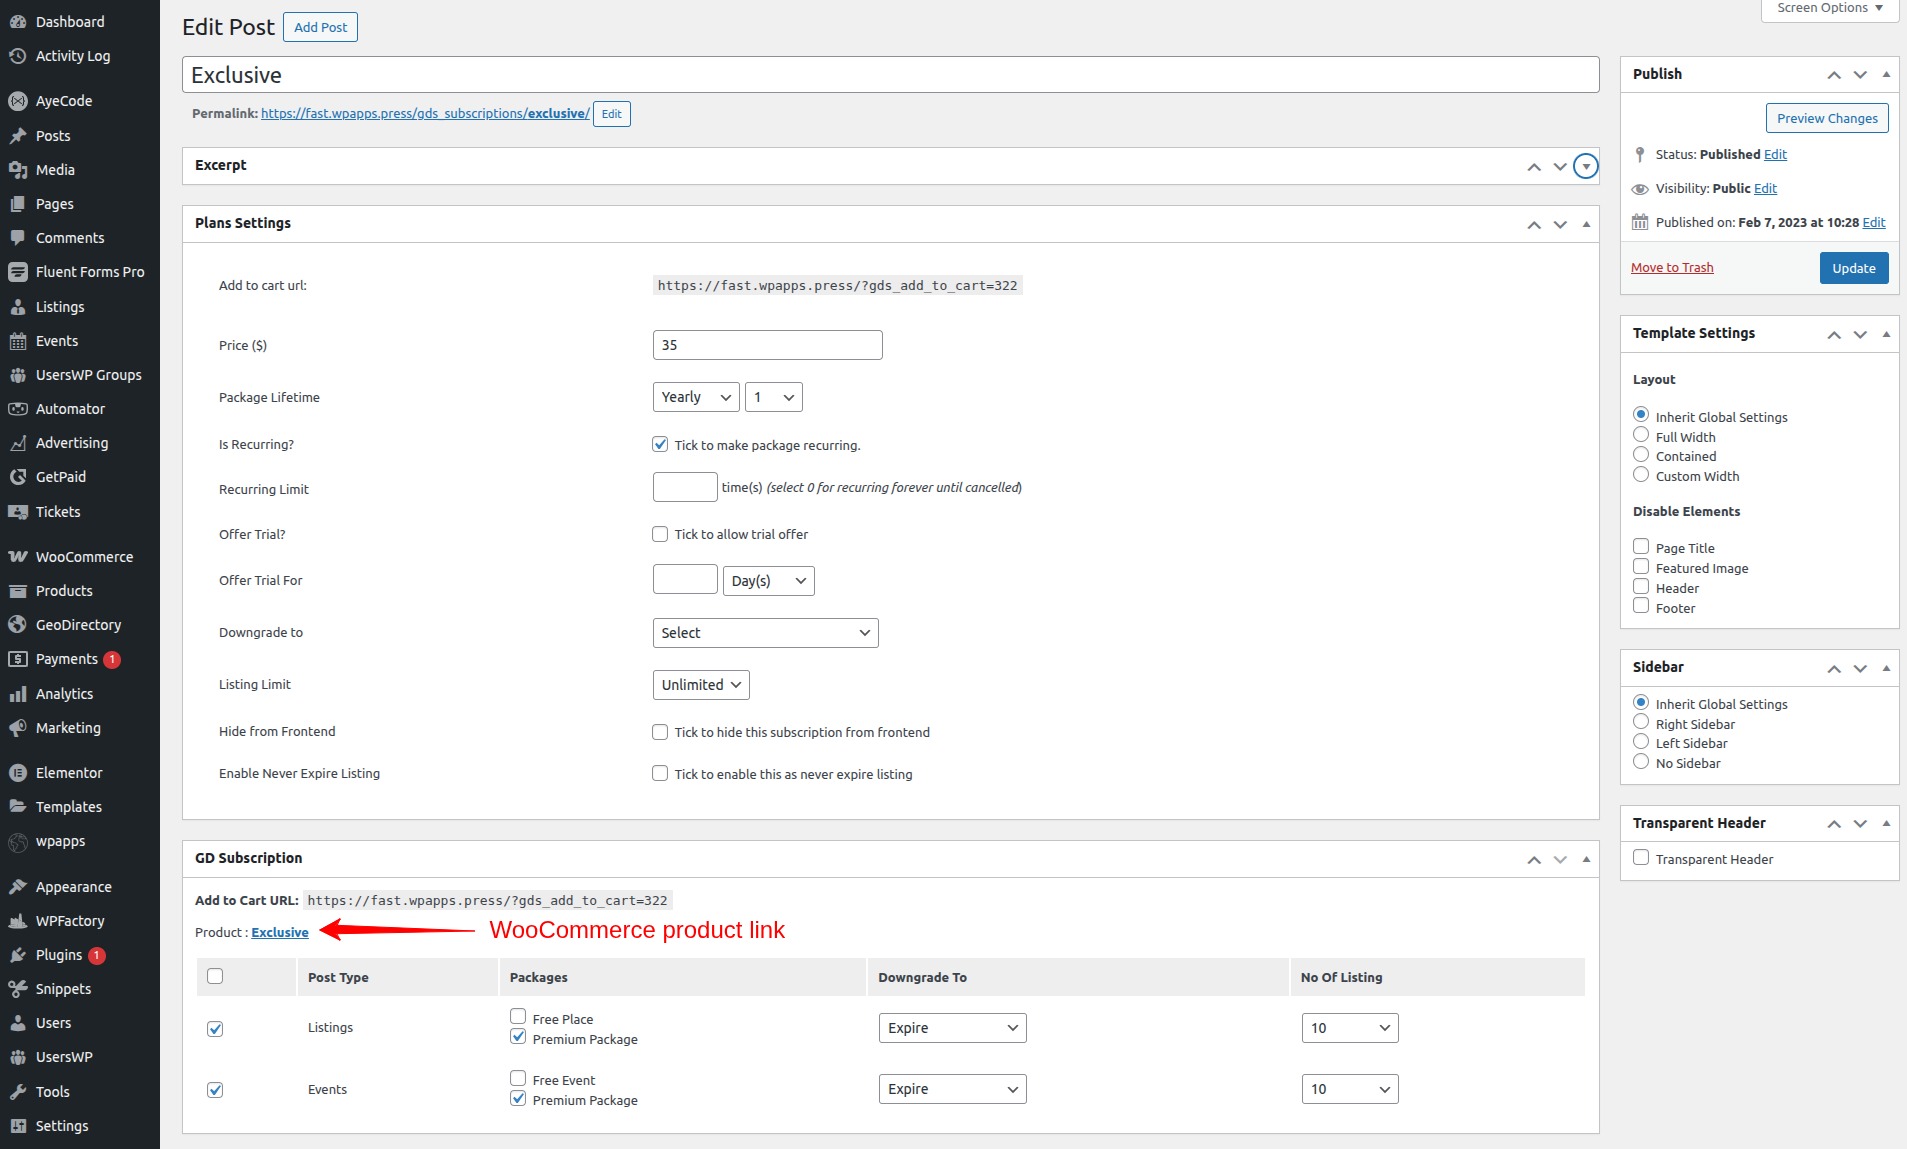1907x1149 pixels.
Task: Open the Listings menu item
Action: coord(60,307)
